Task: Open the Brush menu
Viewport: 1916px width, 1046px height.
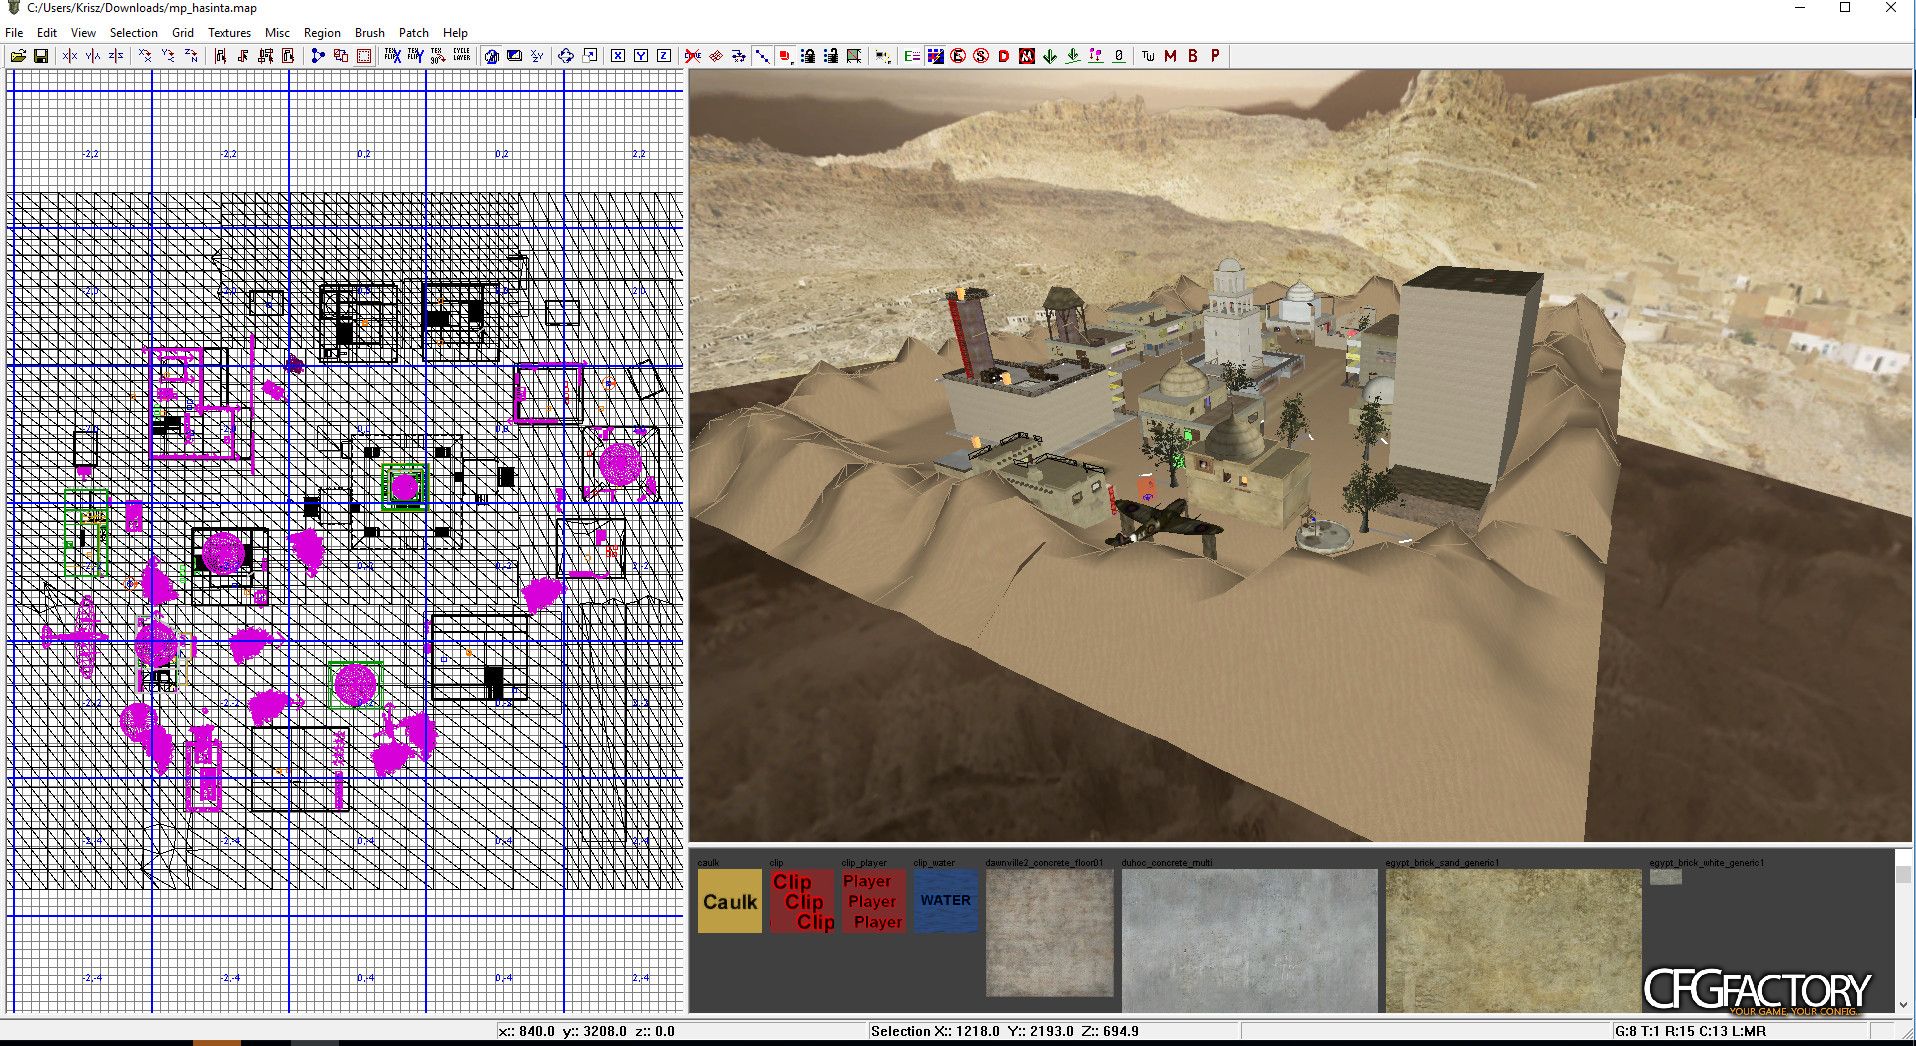Action: click(370, 33)
